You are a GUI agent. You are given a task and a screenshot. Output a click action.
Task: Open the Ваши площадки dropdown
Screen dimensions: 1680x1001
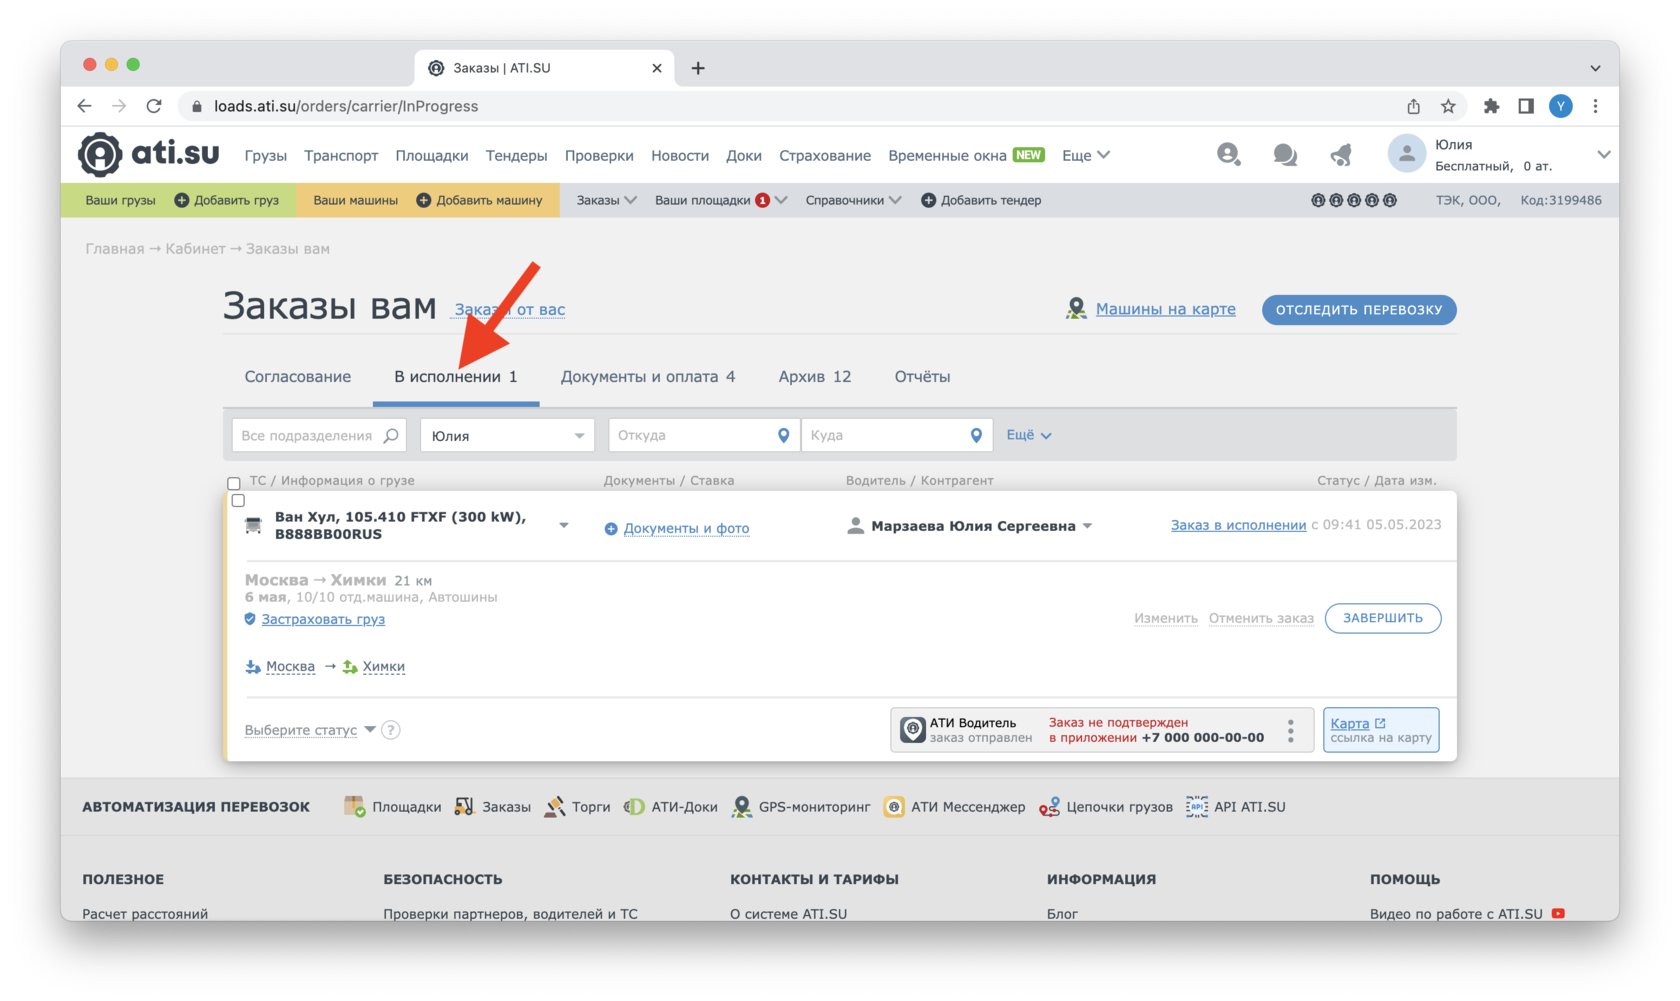(721, 200)
